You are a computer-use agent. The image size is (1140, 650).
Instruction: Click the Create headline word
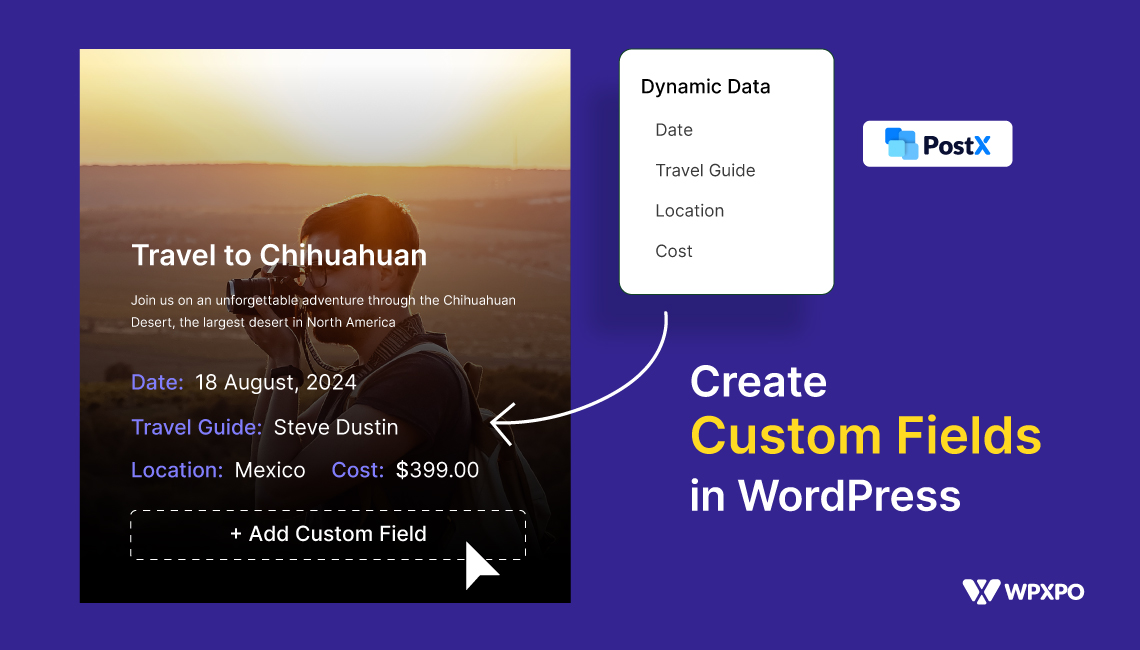(x=758, y=382)
